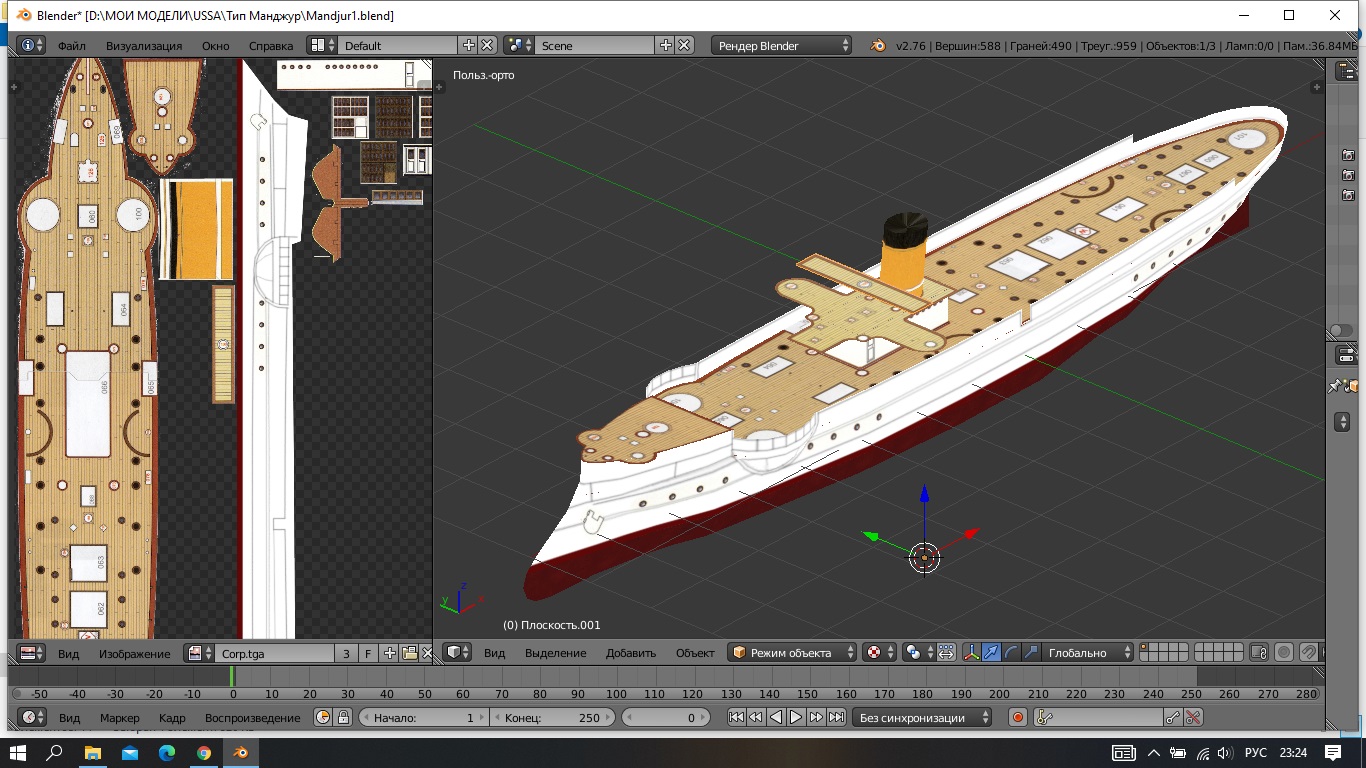Viewport: 1366px width, 768px height.
Task: Open the Без синхронизации sync dropdown
Action: click(x=924, y=717)
